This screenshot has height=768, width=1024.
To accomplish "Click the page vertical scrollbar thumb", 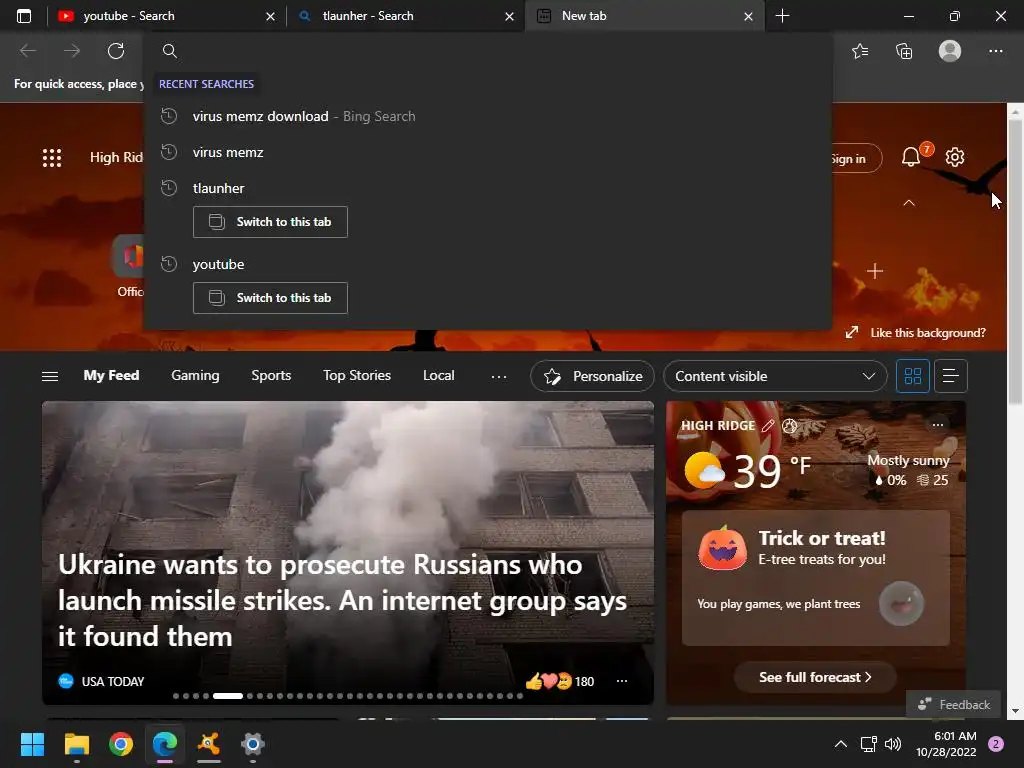I will click(1015, 261).
